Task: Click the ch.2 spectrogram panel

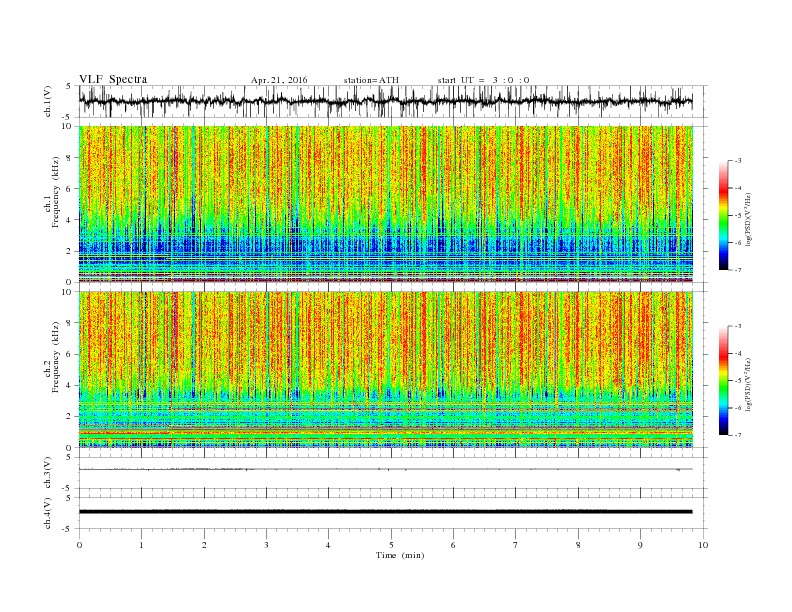Action: point(386,370)
